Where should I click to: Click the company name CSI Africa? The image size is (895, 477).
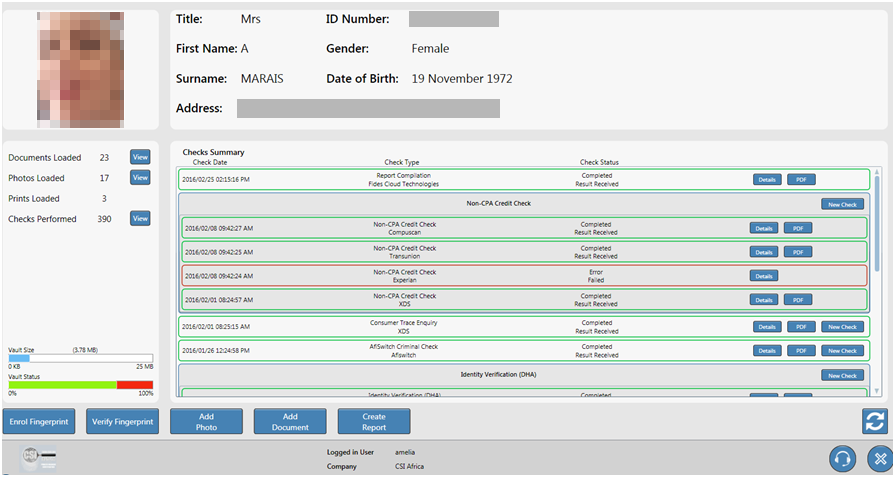[409, 466]
